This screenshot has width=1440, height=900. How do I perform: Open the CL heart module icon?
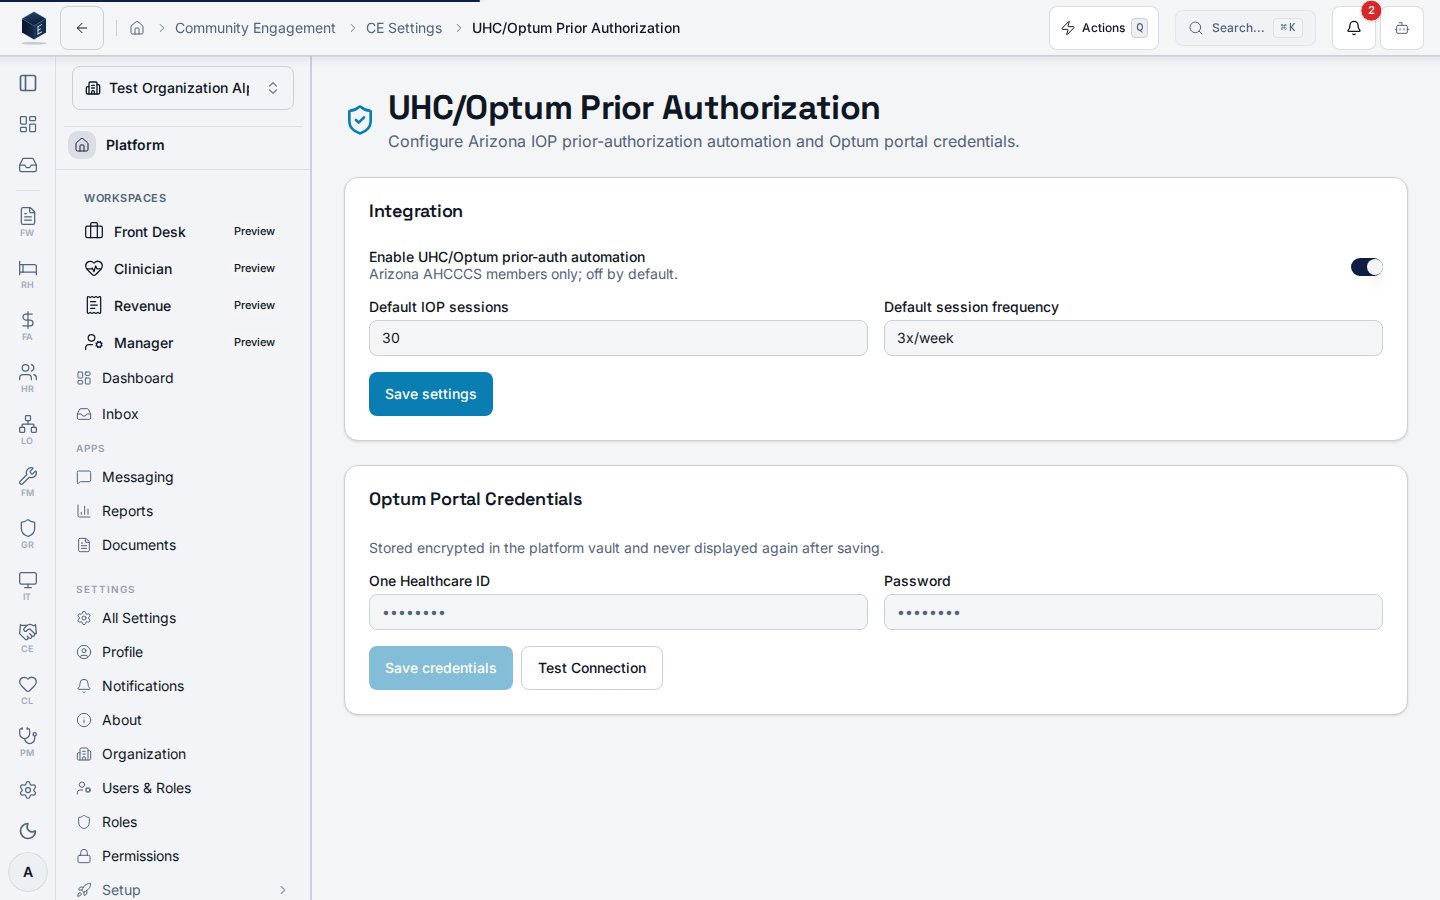[28, 689]
